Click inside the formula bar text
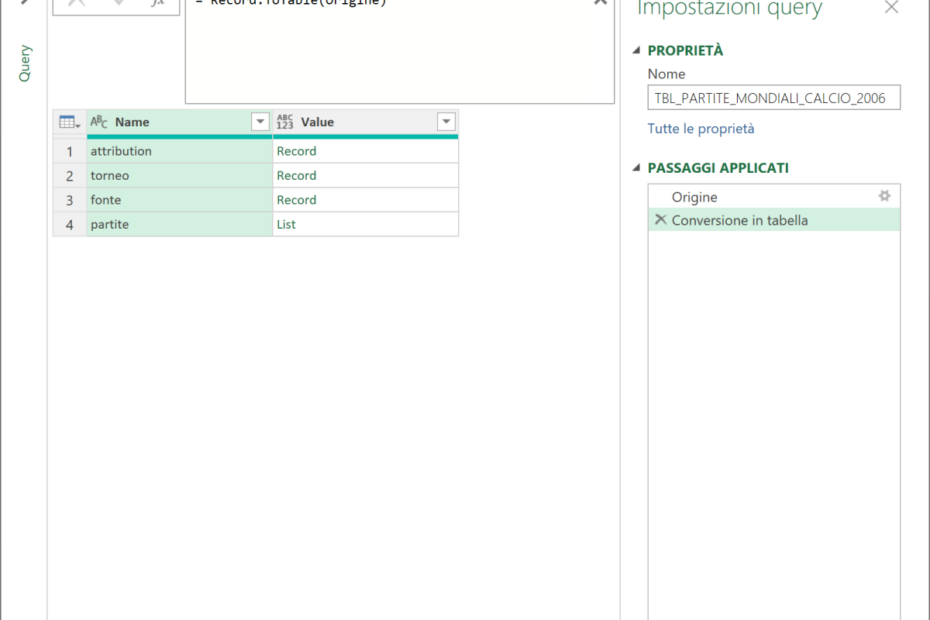The height and width of the screenshot is (620, 930). 291,3
